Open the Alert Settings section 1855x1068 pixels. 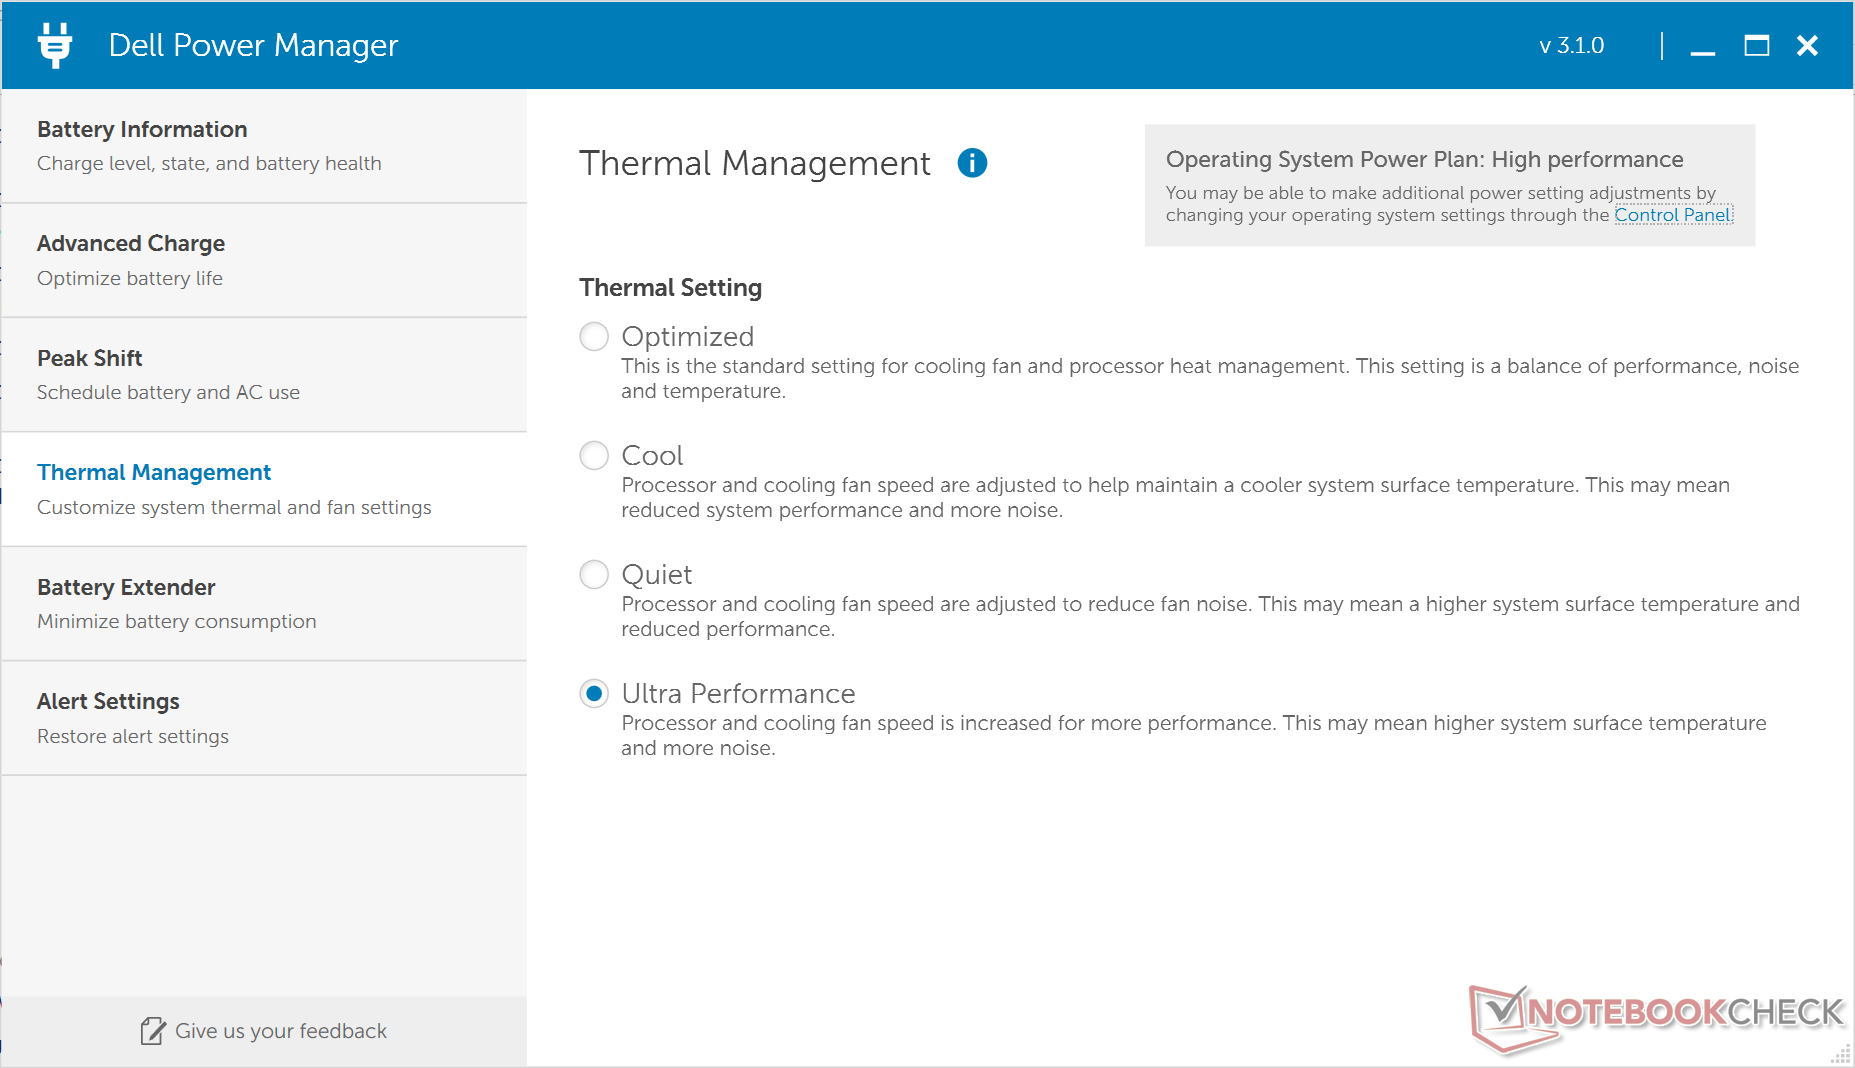(x=264, y=718)
